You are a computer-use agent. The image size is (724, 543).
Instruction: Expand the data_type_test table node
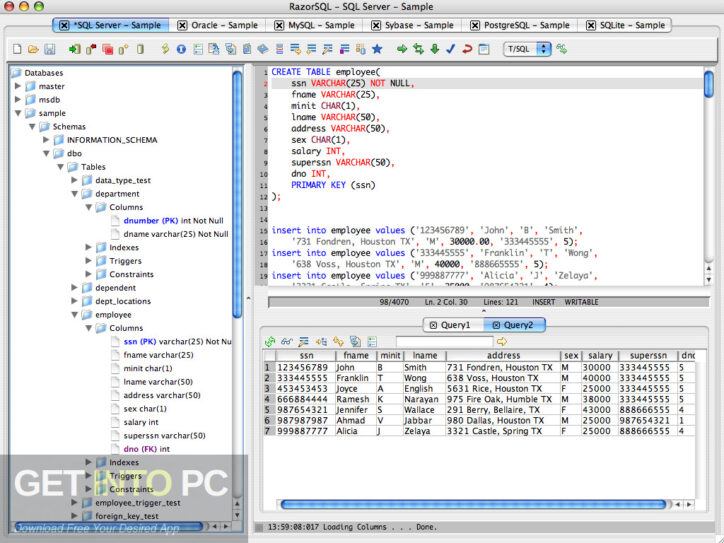pyautogui.click(x=74, y=180)
